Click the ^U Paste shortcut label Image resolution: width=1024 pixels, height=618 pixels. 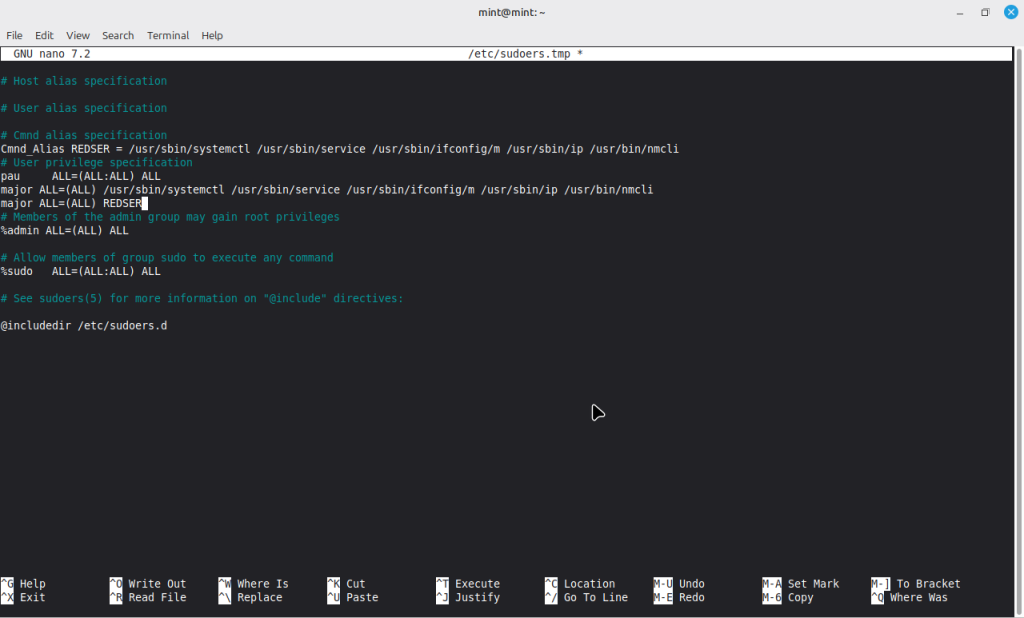coord(352,598)
